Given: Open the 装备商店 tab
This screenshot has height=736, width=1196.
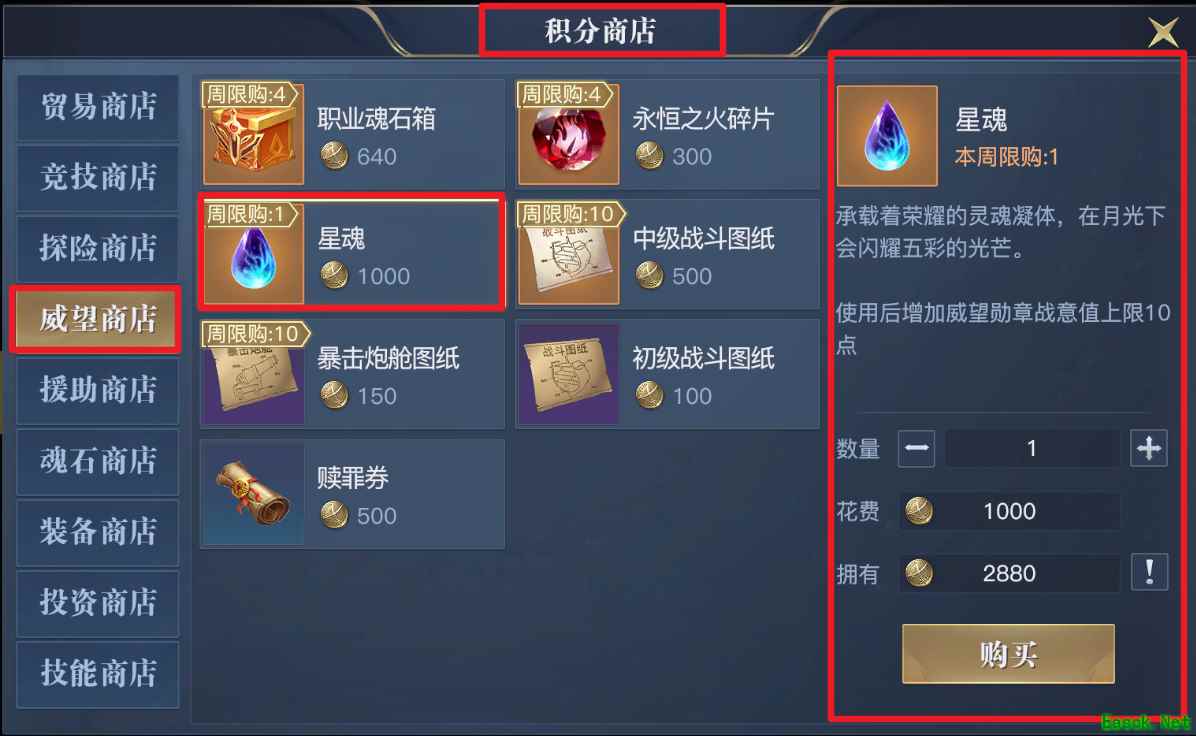Looking at the screenshot, I should pos(98,532).
